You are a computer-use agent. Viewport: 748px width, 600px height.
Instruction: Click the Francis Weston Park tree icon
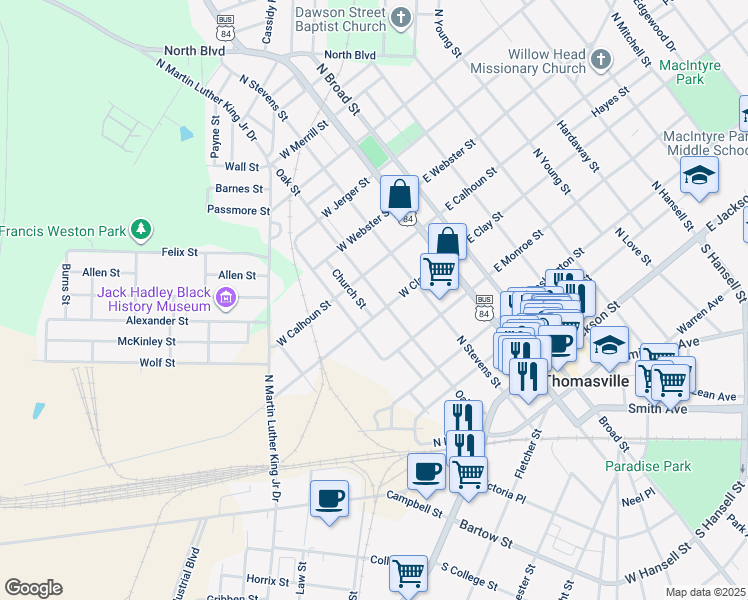click(142, 230)
